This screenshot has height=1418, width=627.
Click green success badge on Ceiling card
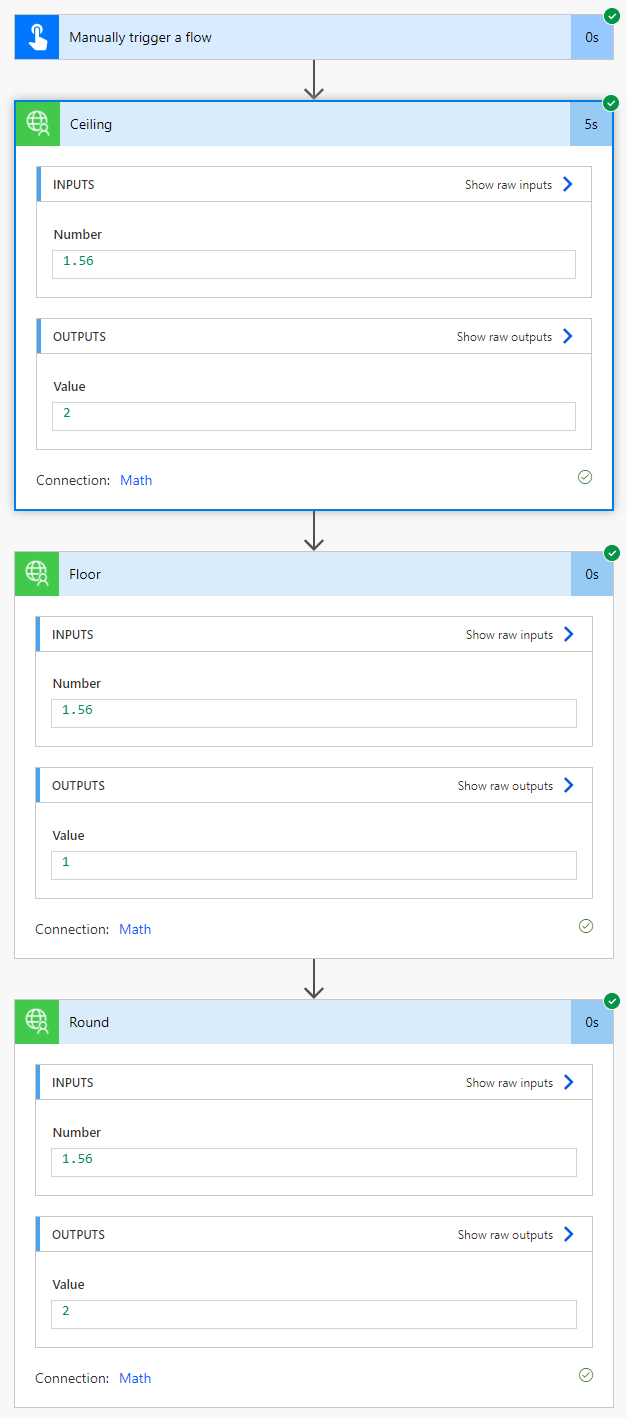tap(611, 103)
